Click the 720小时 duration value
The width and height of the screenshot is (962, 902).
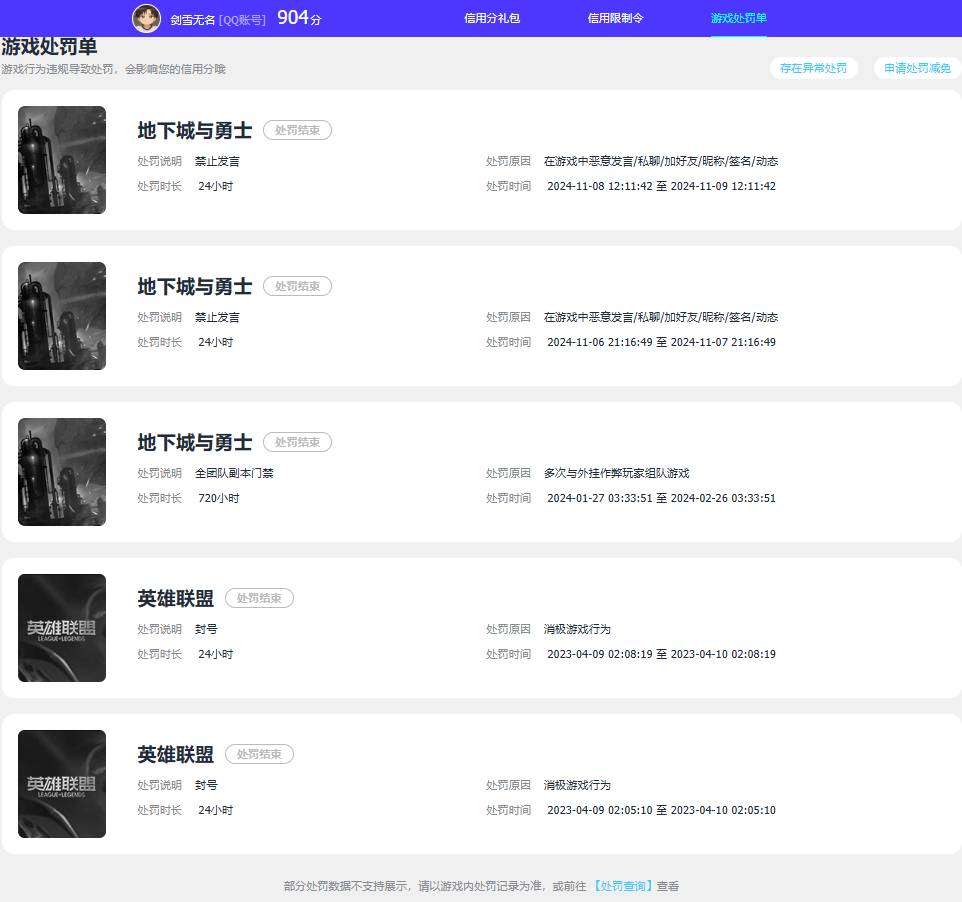218,498
